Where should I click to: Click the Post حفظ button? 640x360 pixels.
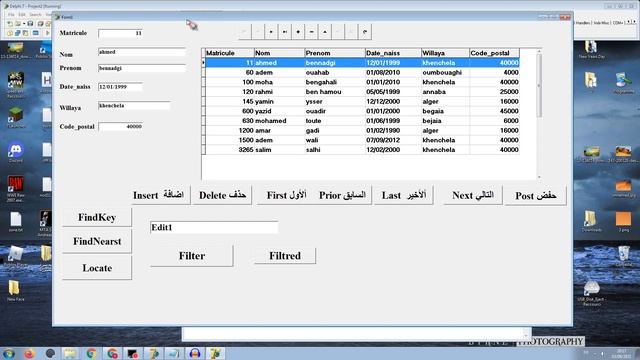click(x=536, y=196)
